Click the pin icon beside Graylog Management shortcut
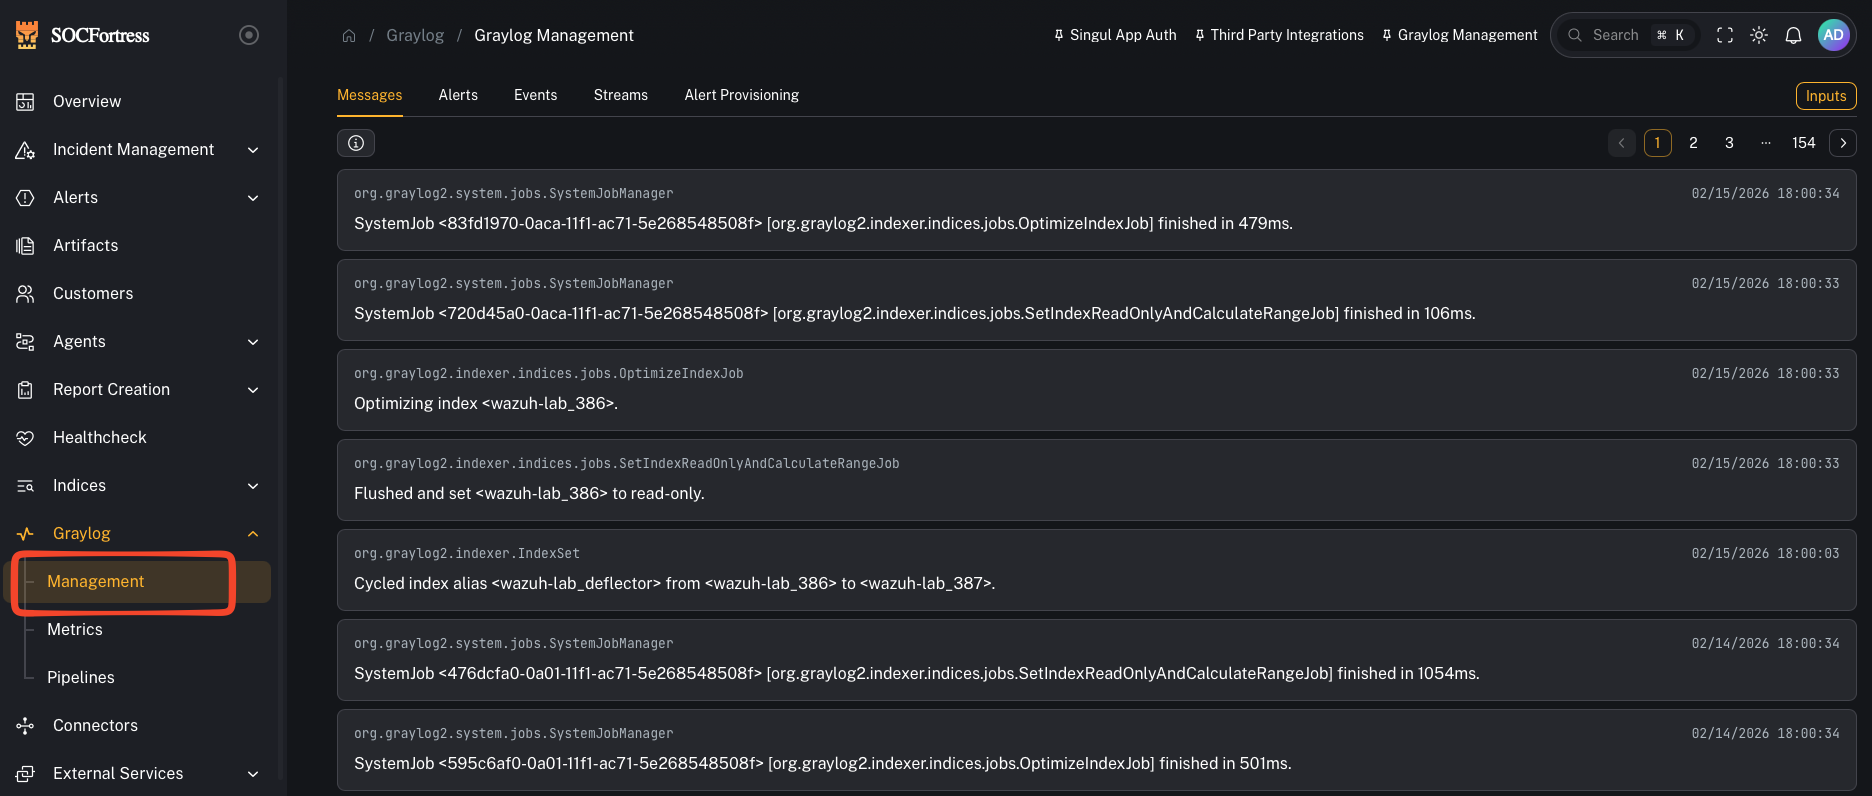Screen dimensions: 1872x796 [x=1387, y=35]
